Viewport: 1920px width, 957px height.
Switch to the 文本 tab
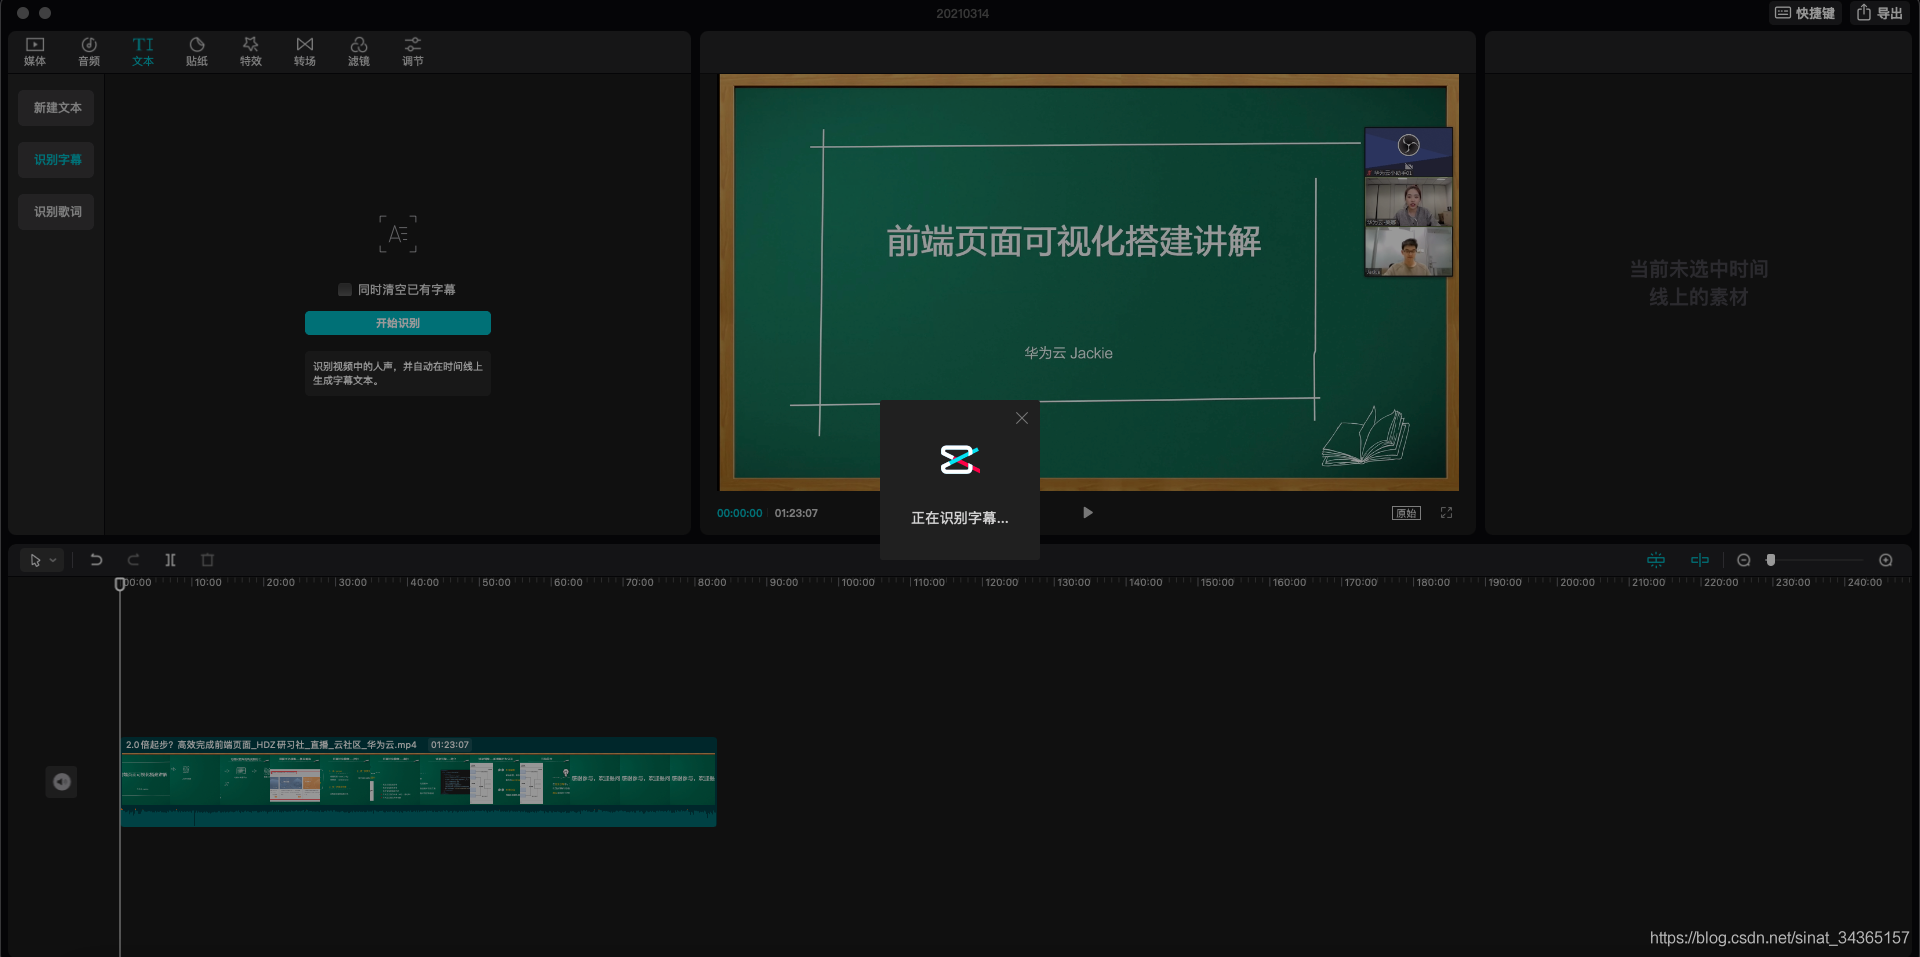tap(142, 51)
